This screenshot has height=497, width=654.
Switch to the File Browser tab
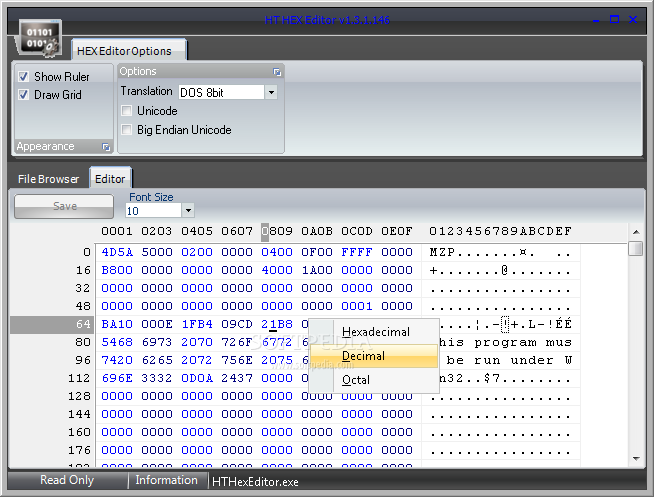48,179
